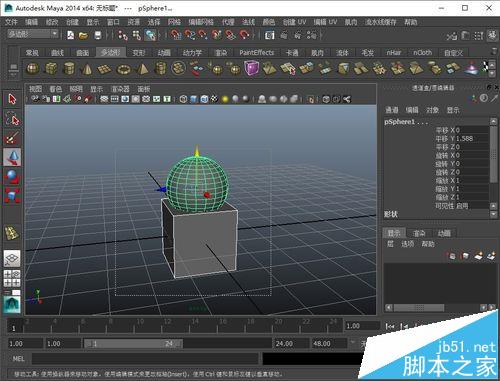This screenshot has width=500, height=381.
Task: Switch to the nCloth shelf tab
Action: tap(422, 52)
